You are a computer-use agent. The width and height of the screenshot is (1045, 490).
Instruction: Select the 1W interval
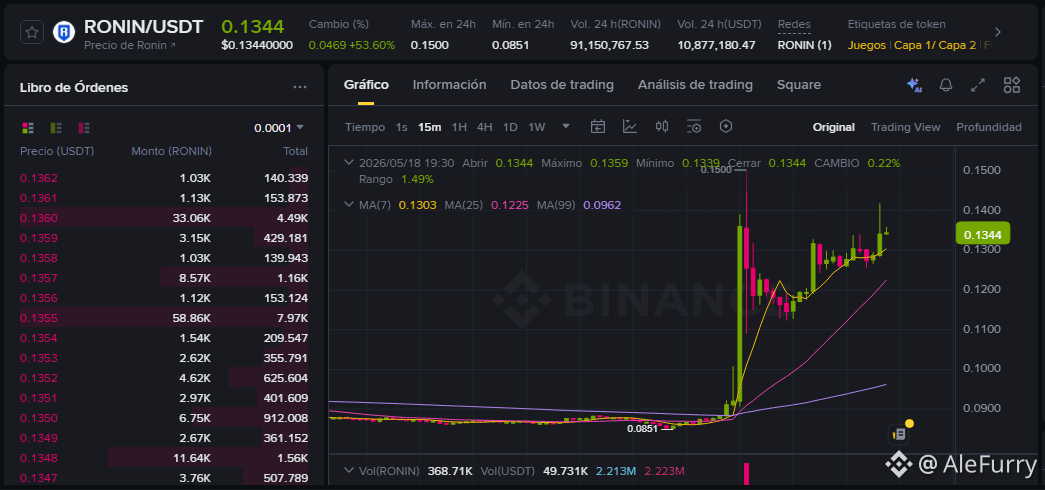coord(536,127)
